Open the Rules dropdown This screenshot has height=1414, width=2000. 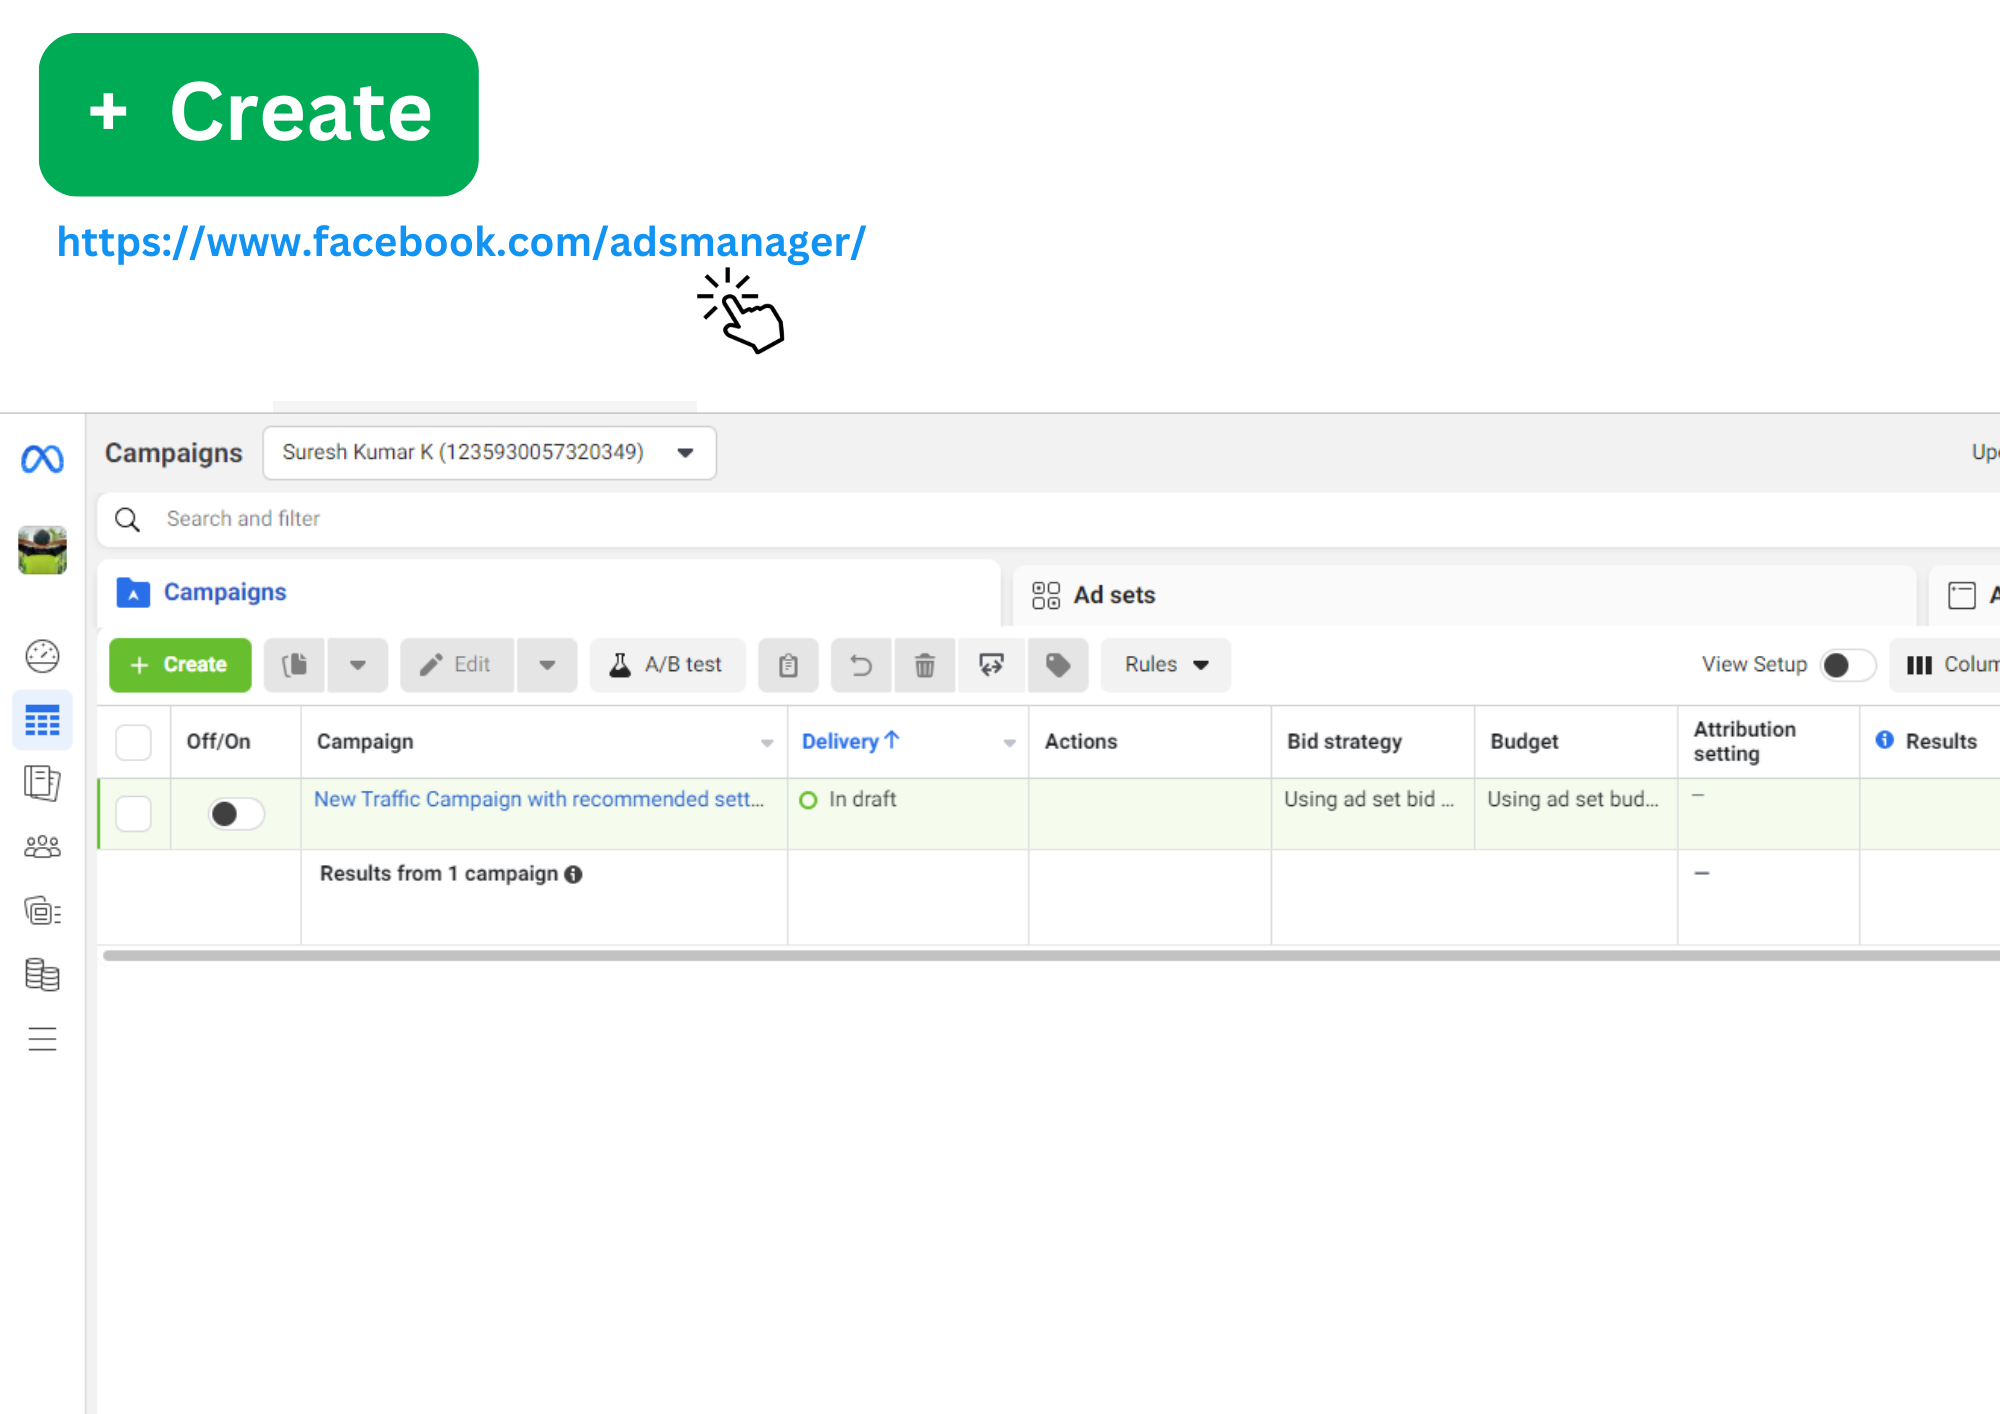[1166, 665]
